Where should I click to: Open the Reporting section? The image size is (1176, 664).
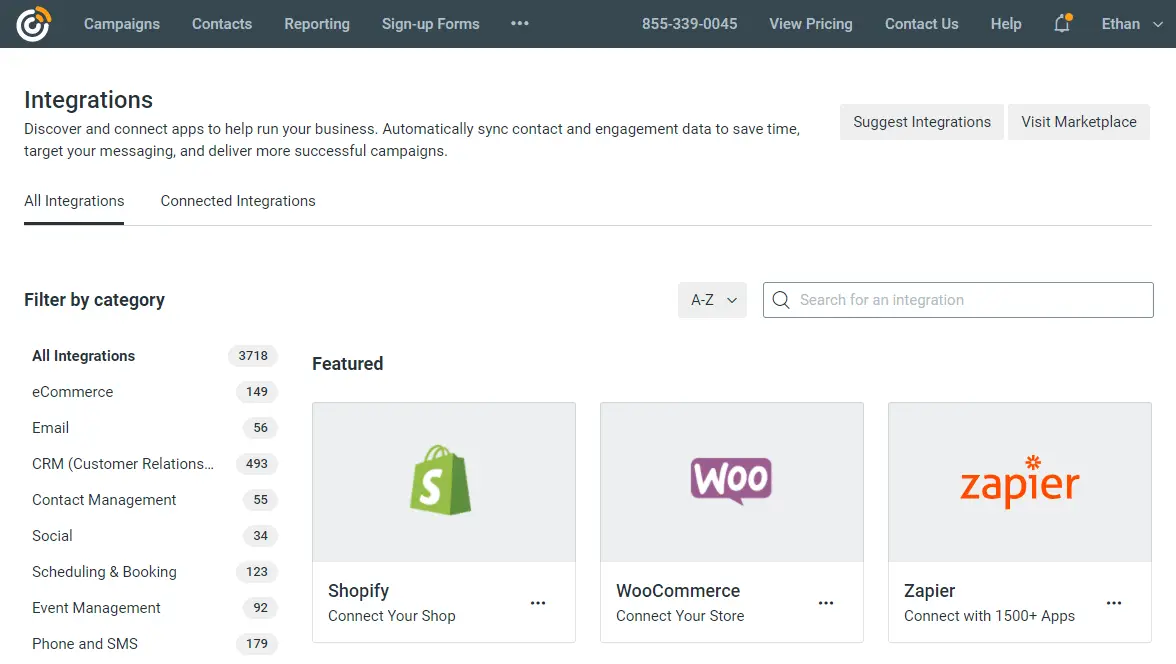coord(316,24)
